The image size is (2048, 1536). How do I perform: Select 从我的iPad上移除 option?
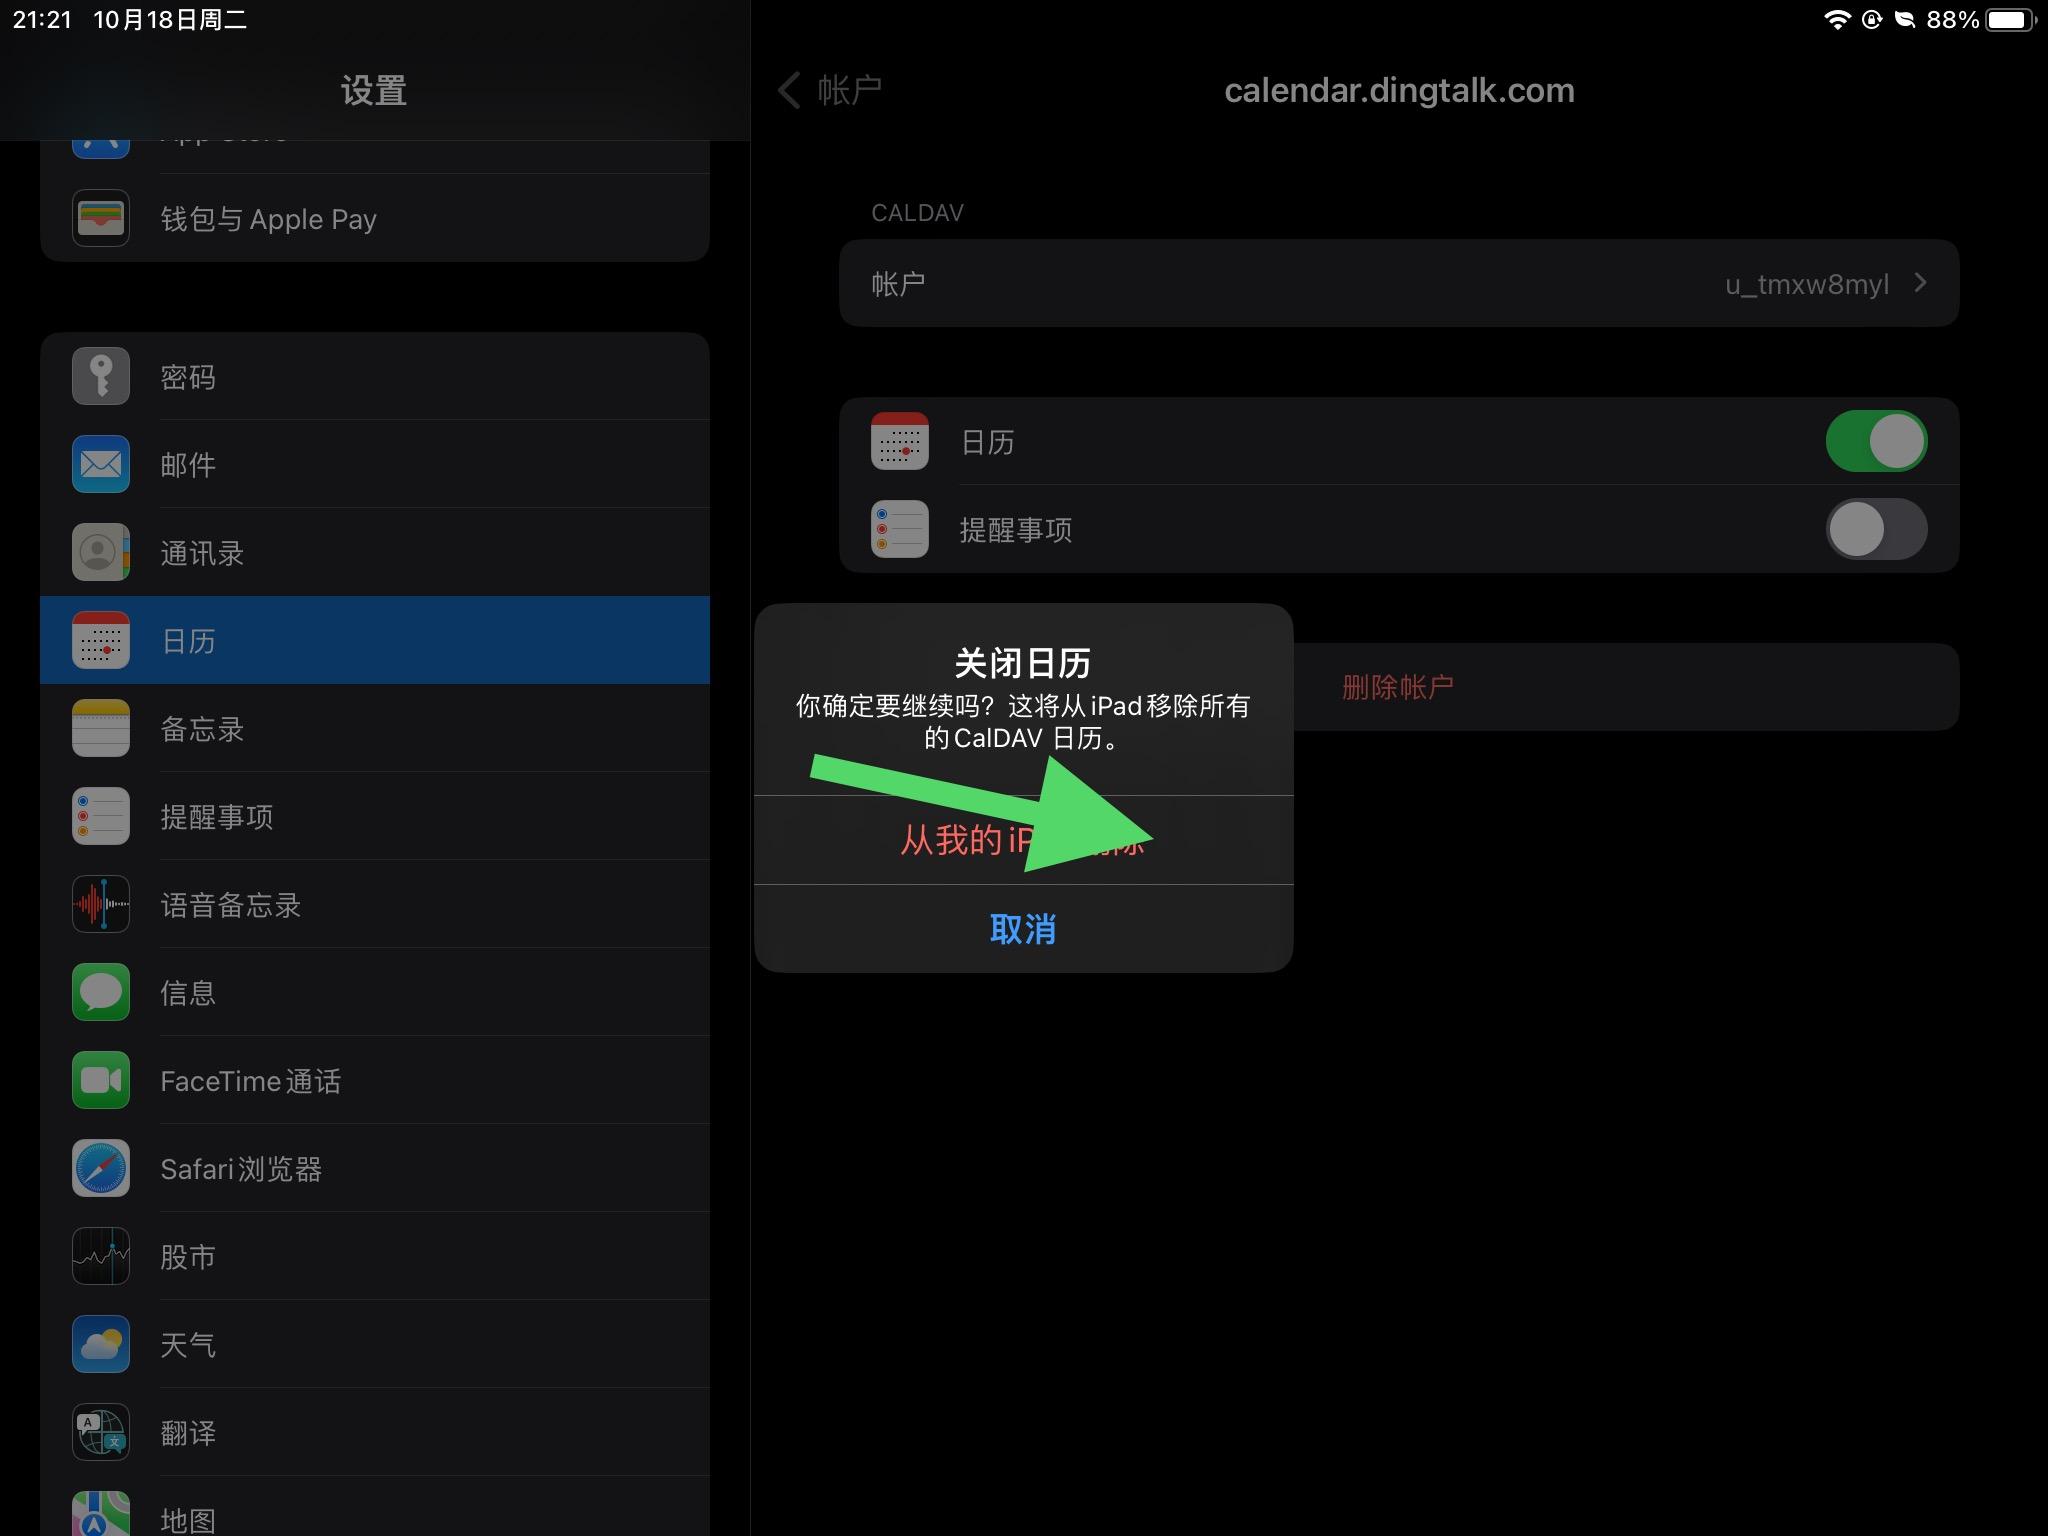pos(1024,839)
